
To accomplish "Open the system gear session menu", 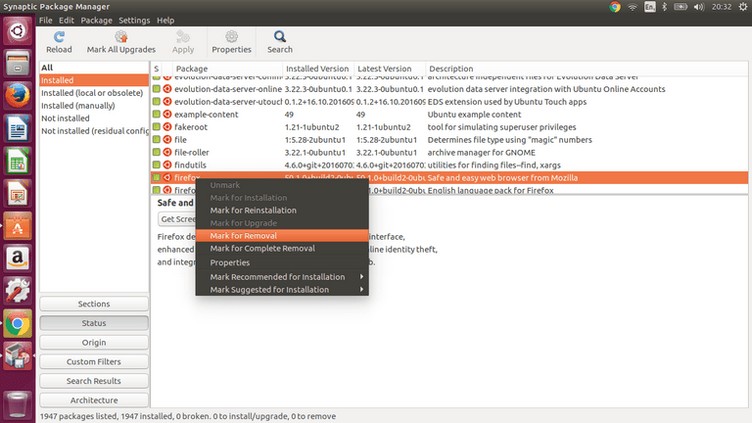I will [743, 7].
